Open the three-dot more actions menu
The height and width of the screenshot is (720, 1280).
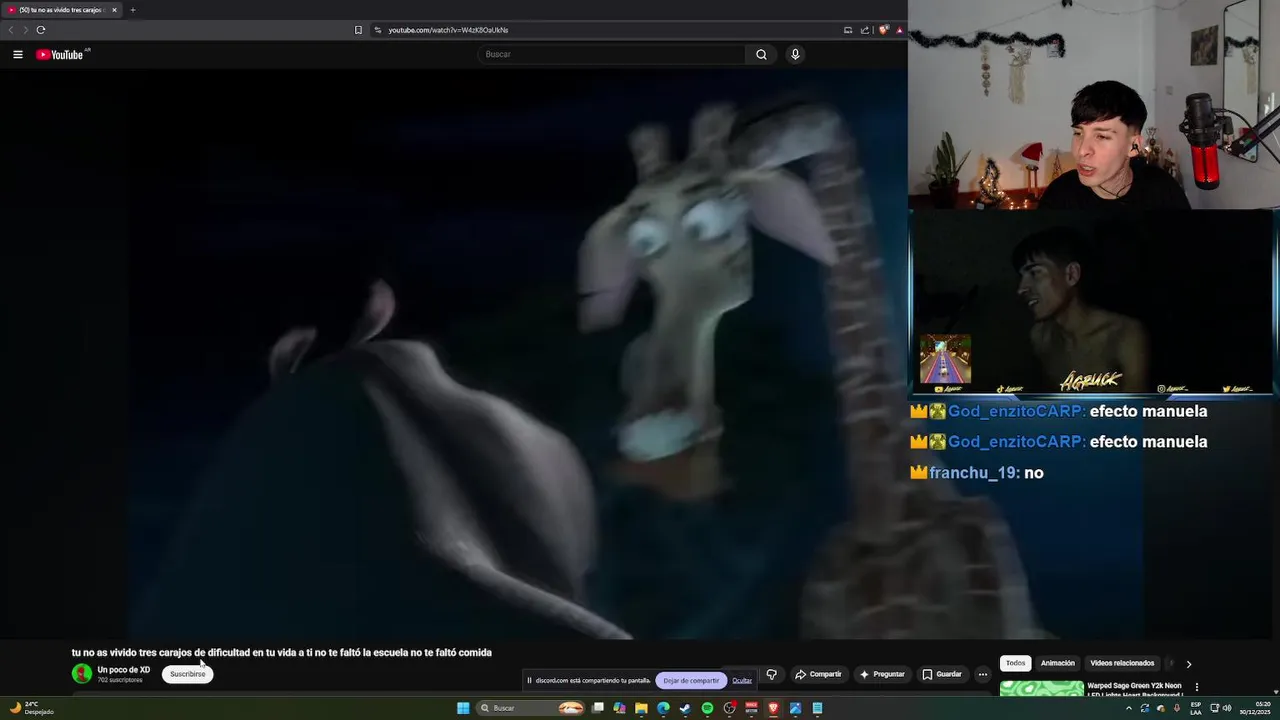coord(983,674)
